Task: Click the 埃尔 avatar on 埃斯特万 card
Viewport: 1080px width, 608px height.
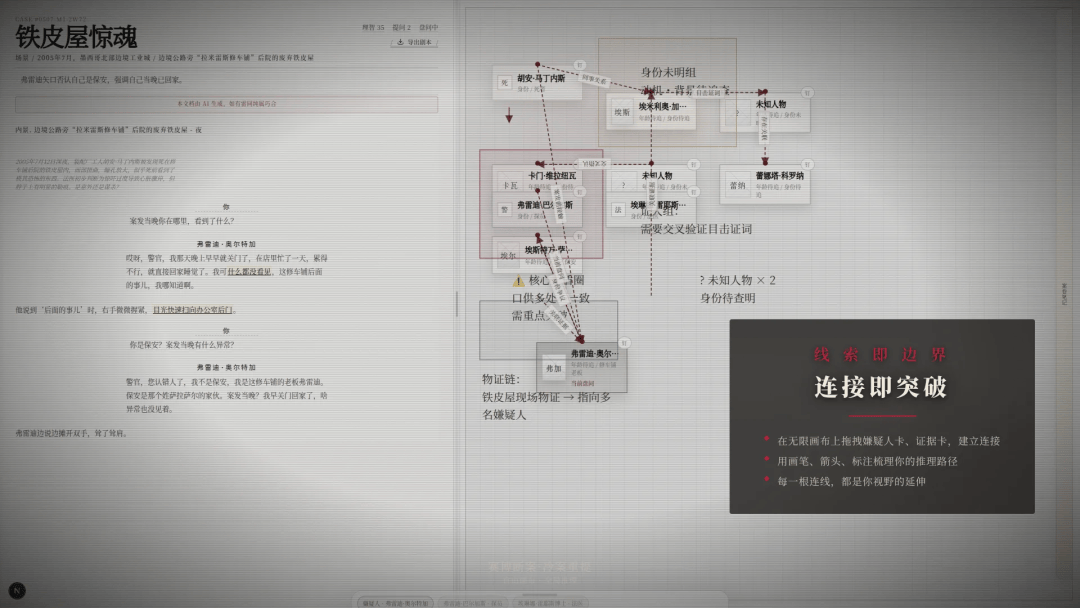Action: tap(508, 255)
